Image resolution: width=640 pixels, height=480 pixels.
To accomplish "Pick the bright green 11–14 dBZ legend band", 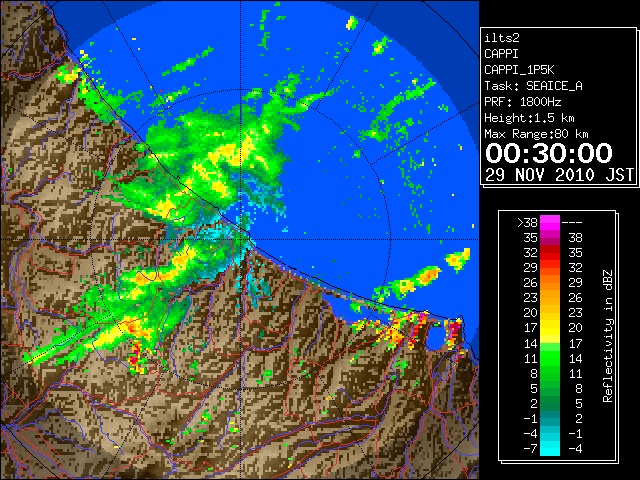I will tap(550, 358).
